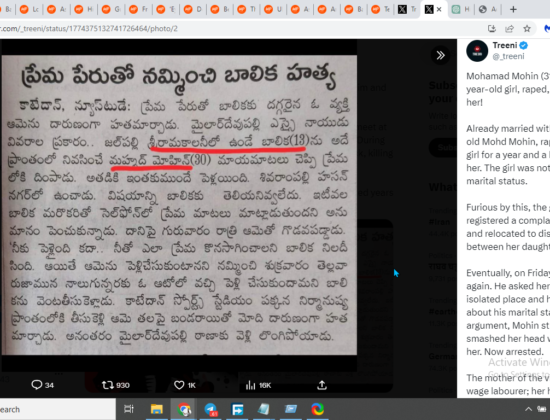This screenshot has width=550, height=420.
Task: Click the line 'her. Now arrested.'
Action: (504, 352)
